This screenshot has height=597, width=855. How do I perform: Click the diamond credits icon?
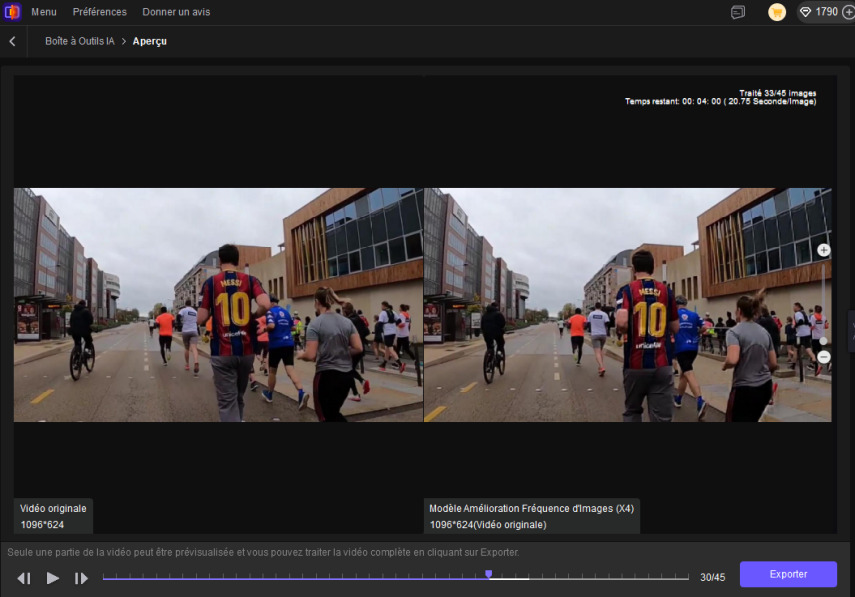point(805,12)
